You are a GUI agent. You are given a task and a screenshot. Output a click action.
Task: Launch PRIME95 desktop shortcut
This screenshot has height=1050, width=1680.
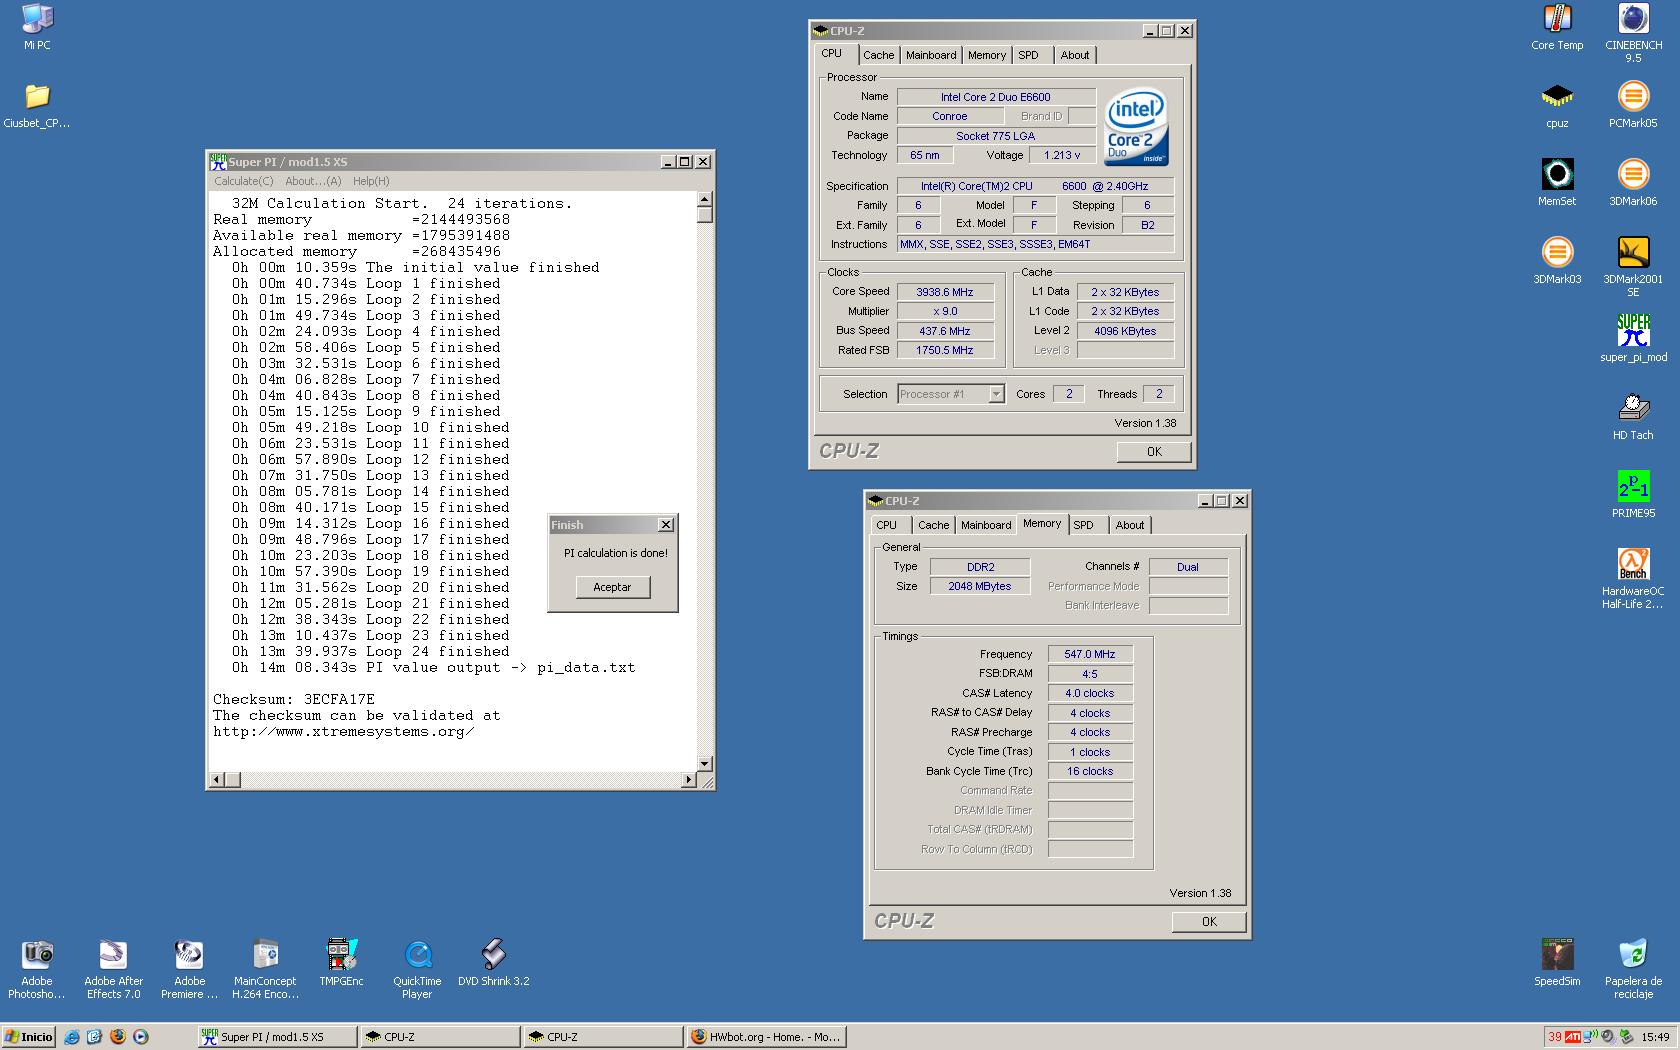coord(1633,495)
